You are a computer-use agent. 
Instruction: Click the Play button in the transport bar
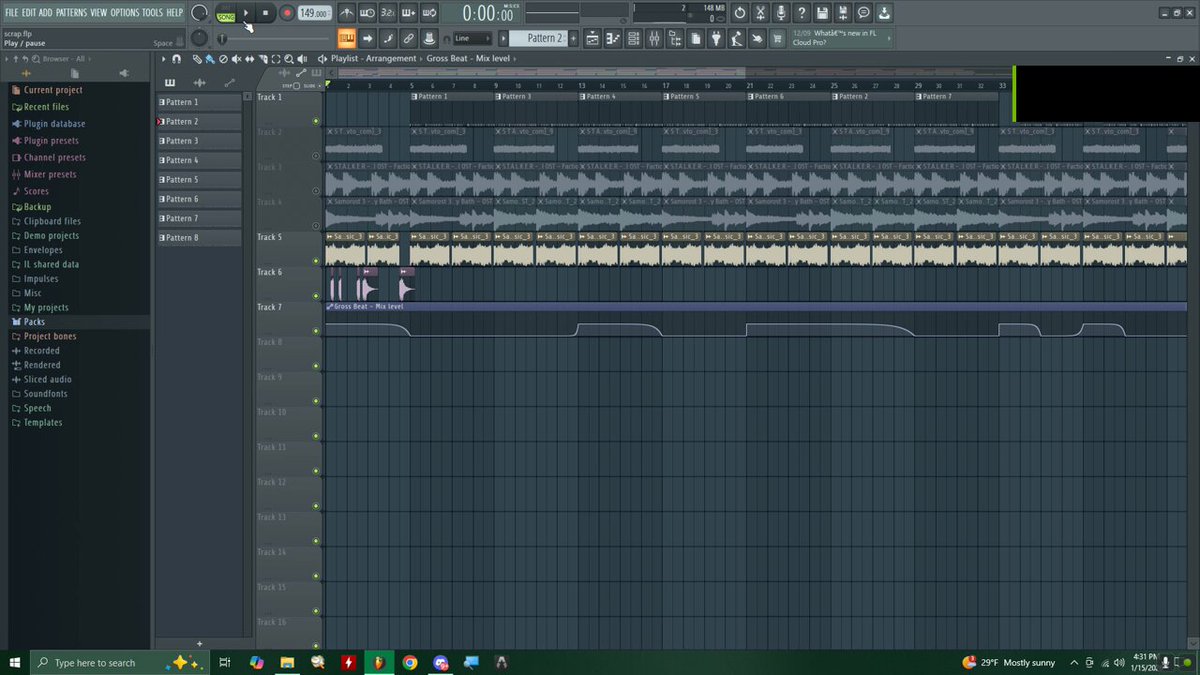point(245,13)
